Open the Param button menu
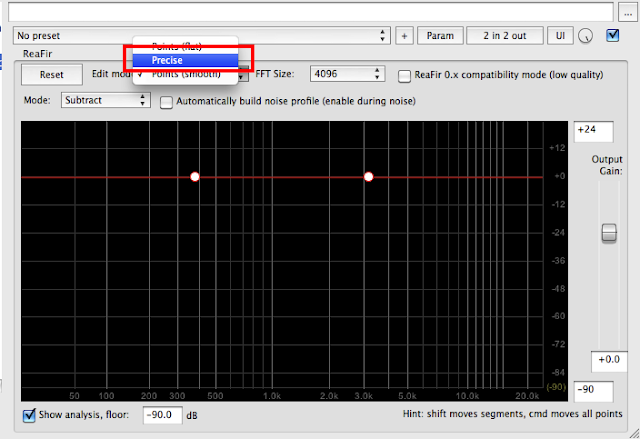The width and height of the screenshot is (640, 439). tap(440, 36)
